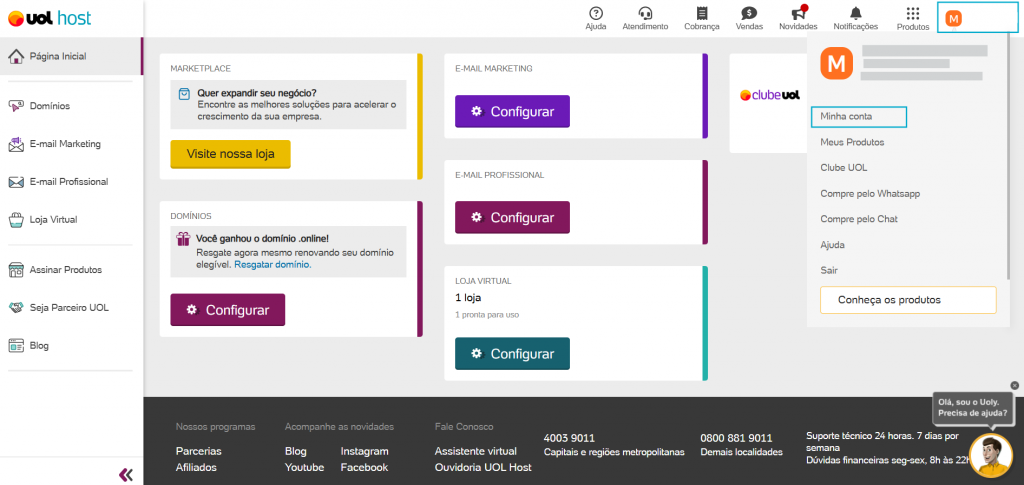Click Configurar in the E-mail Marketing card
This screenshot has height=485, width=1024.
coord(513,112)
